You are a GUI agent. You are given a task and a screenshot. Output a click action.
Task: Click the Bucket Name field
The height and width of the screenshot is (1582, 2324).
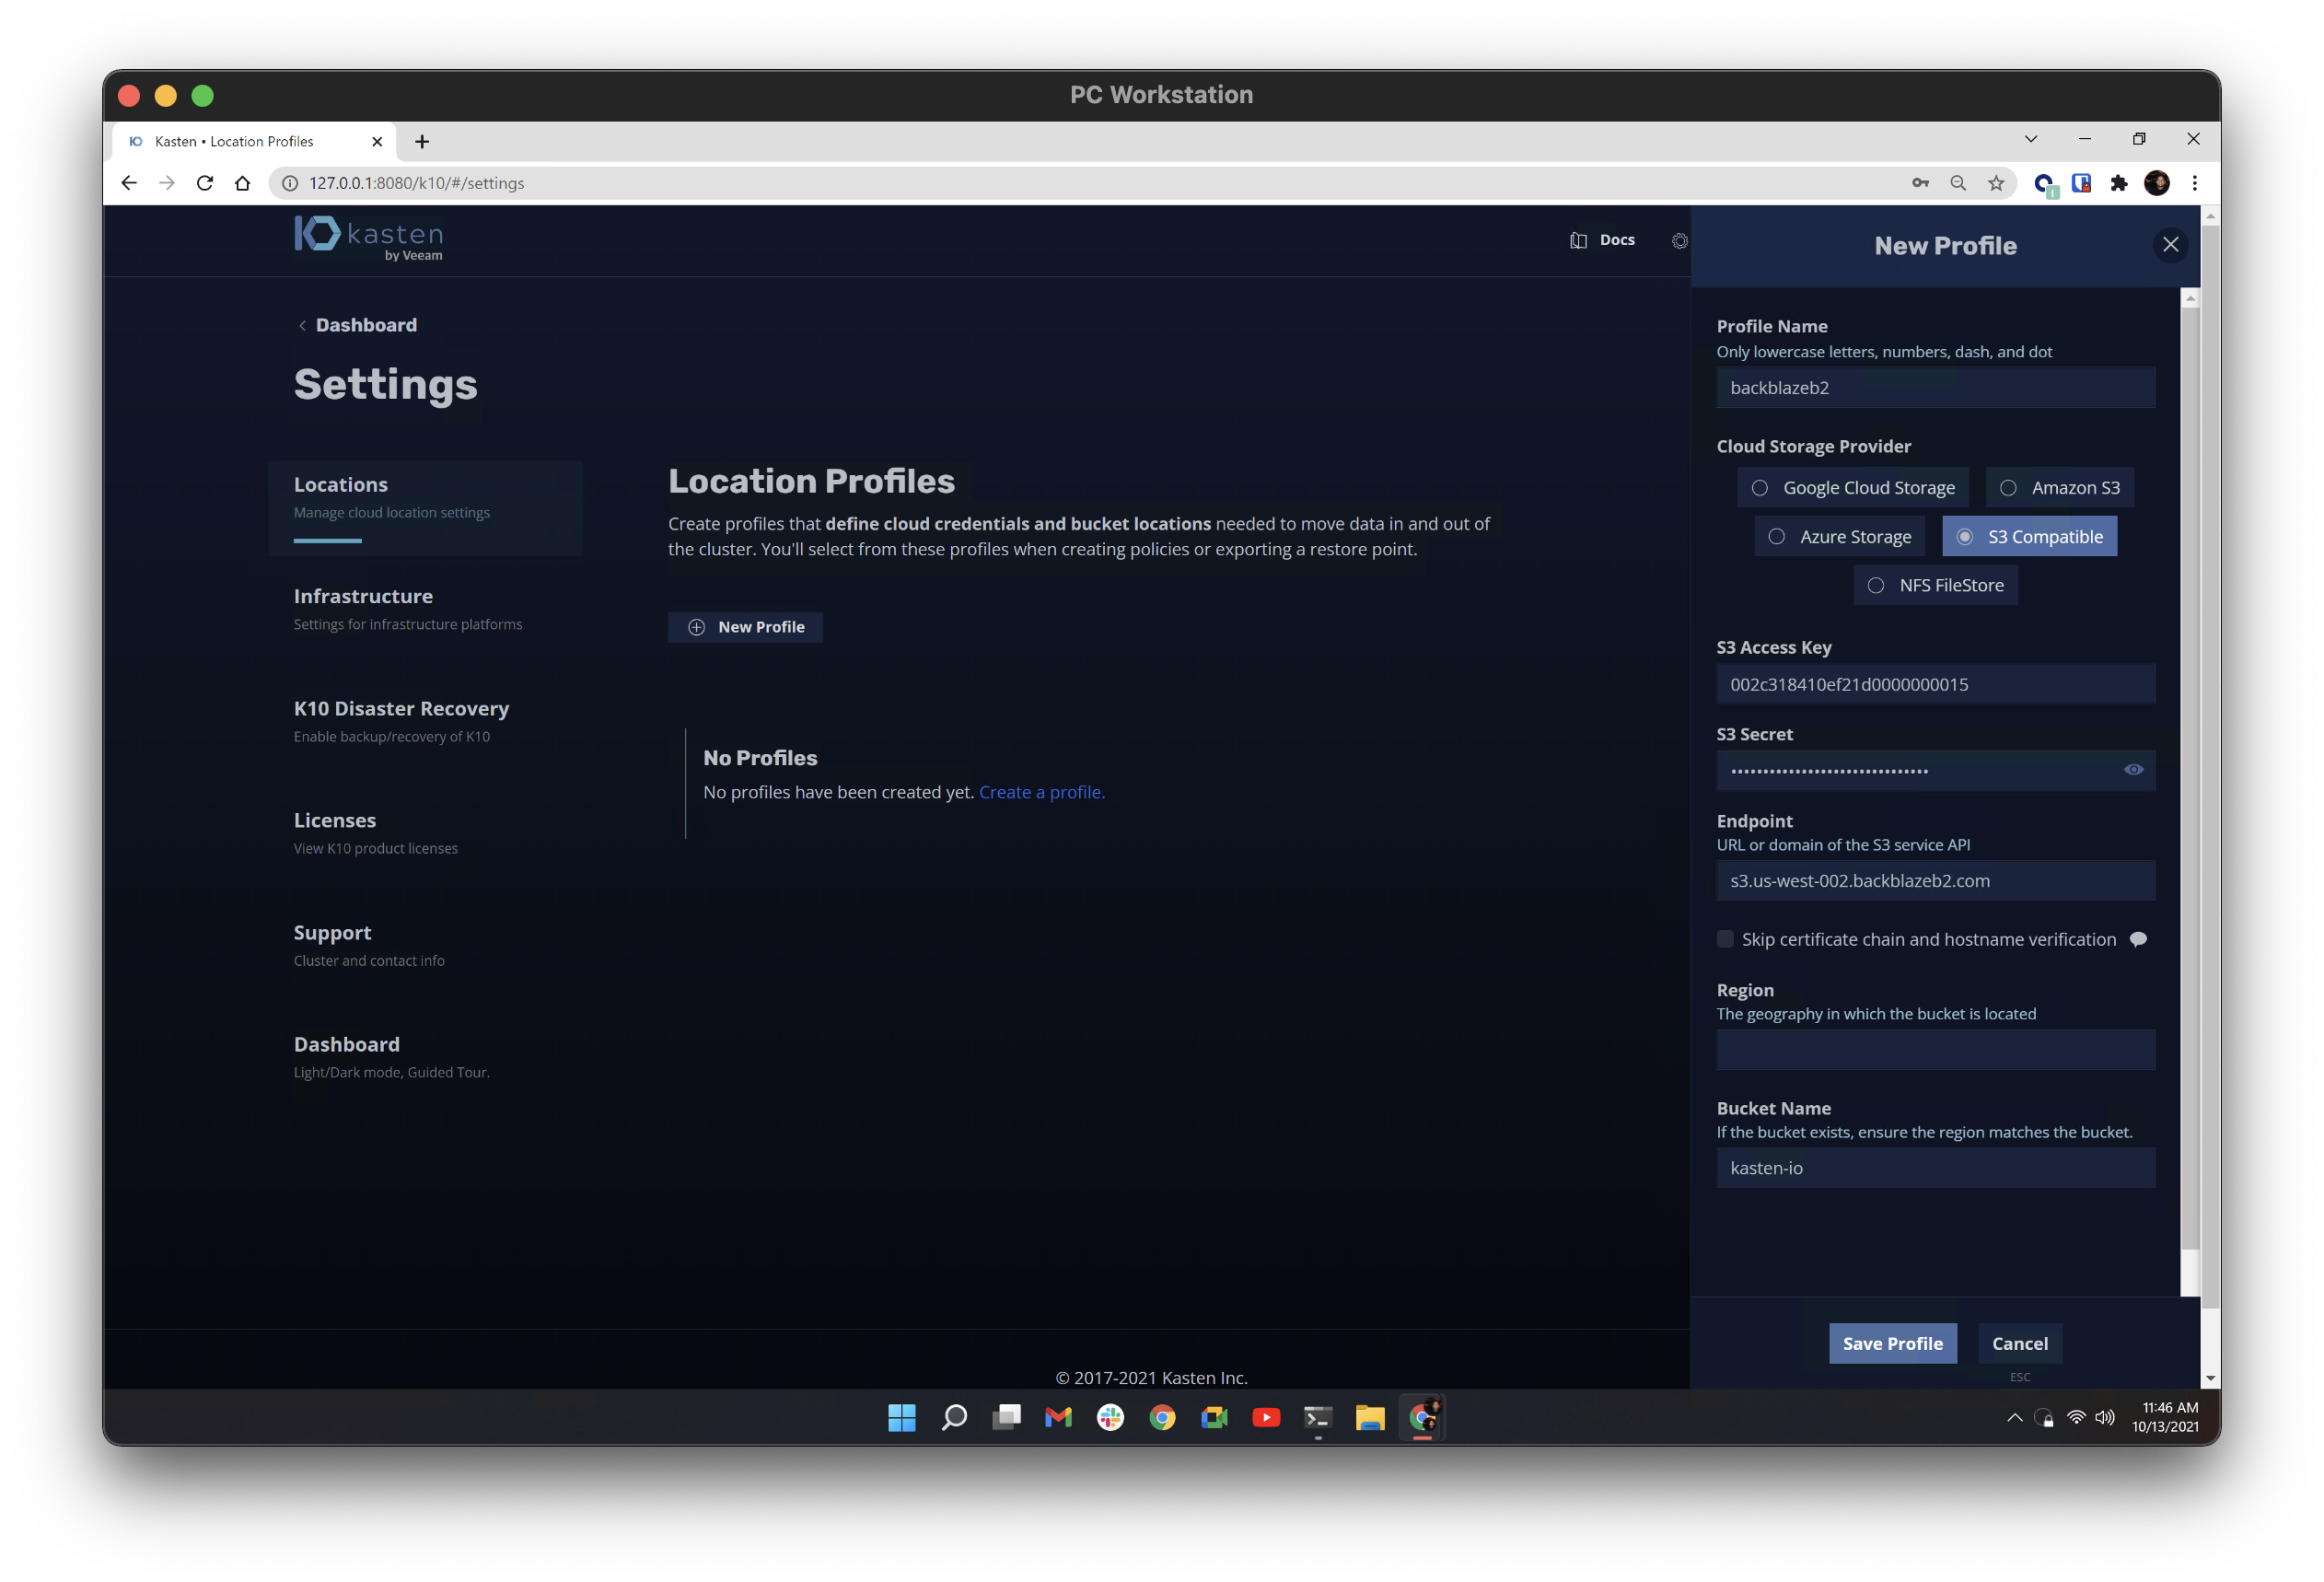(1936, 1168)
